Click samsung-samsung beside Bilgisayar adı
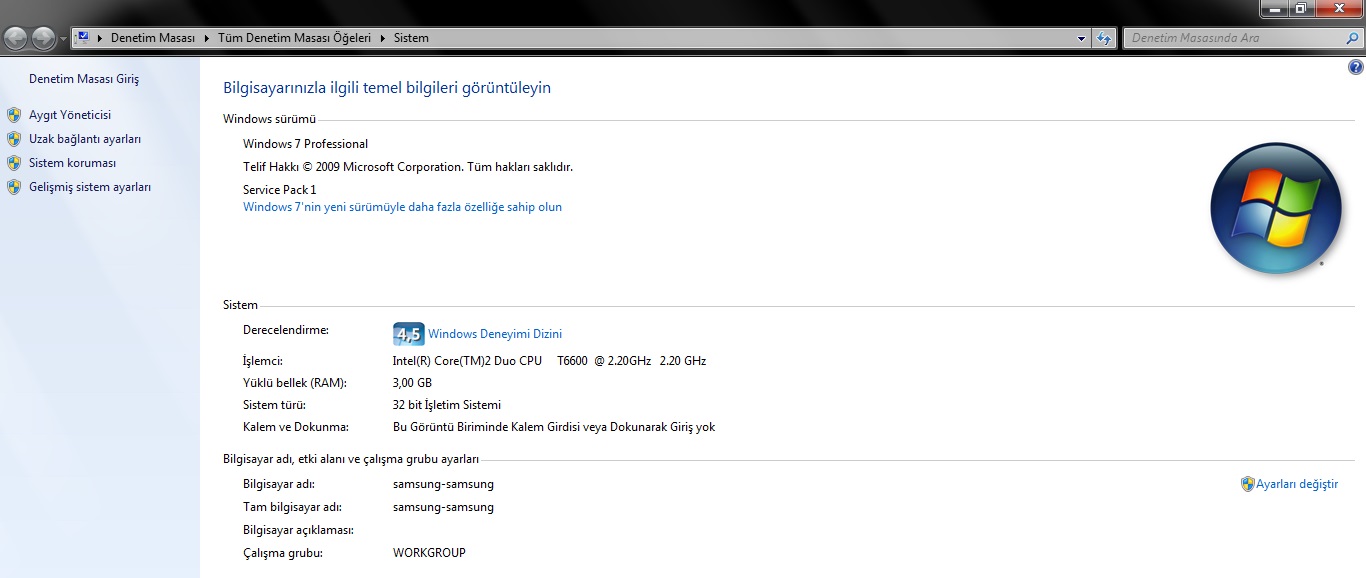This screenshot has height=578, width=1366. pyautogui.click(x=443, y=484)
